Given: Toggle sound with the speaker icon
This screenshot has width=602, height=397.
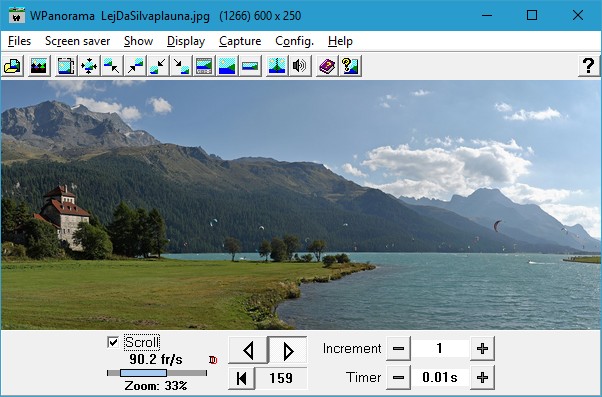Looking at the screenshot, I should point(300,66).
